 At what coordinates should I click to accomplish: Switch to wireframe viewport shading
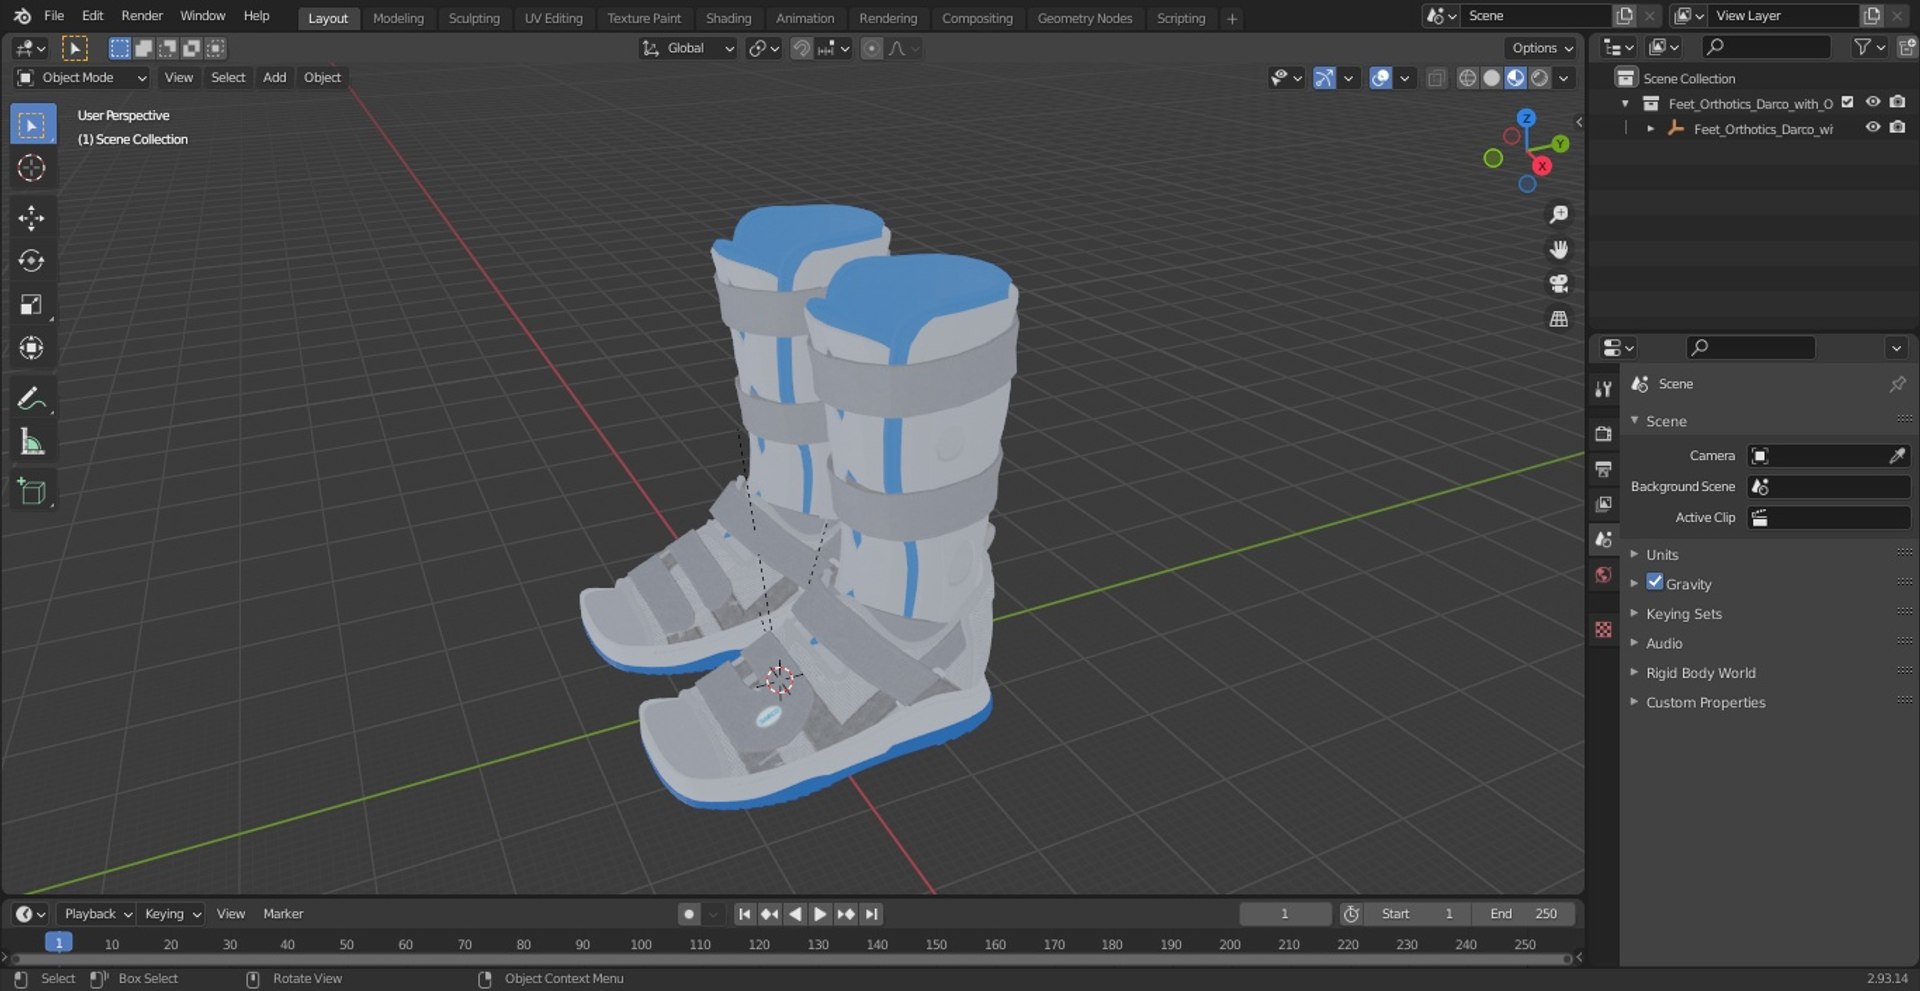click(x=1467, y=78)
